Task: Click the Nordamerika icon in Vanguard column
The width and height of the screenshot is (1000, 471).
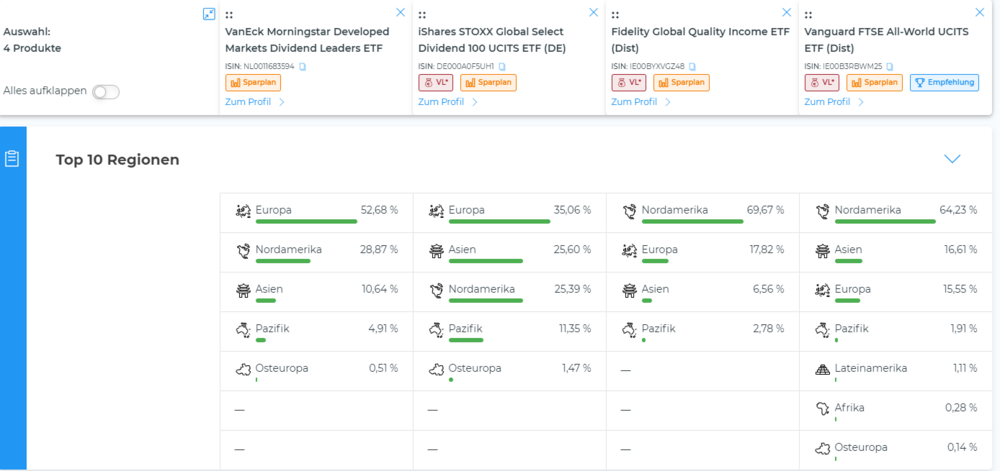Action: pos(822,210)
